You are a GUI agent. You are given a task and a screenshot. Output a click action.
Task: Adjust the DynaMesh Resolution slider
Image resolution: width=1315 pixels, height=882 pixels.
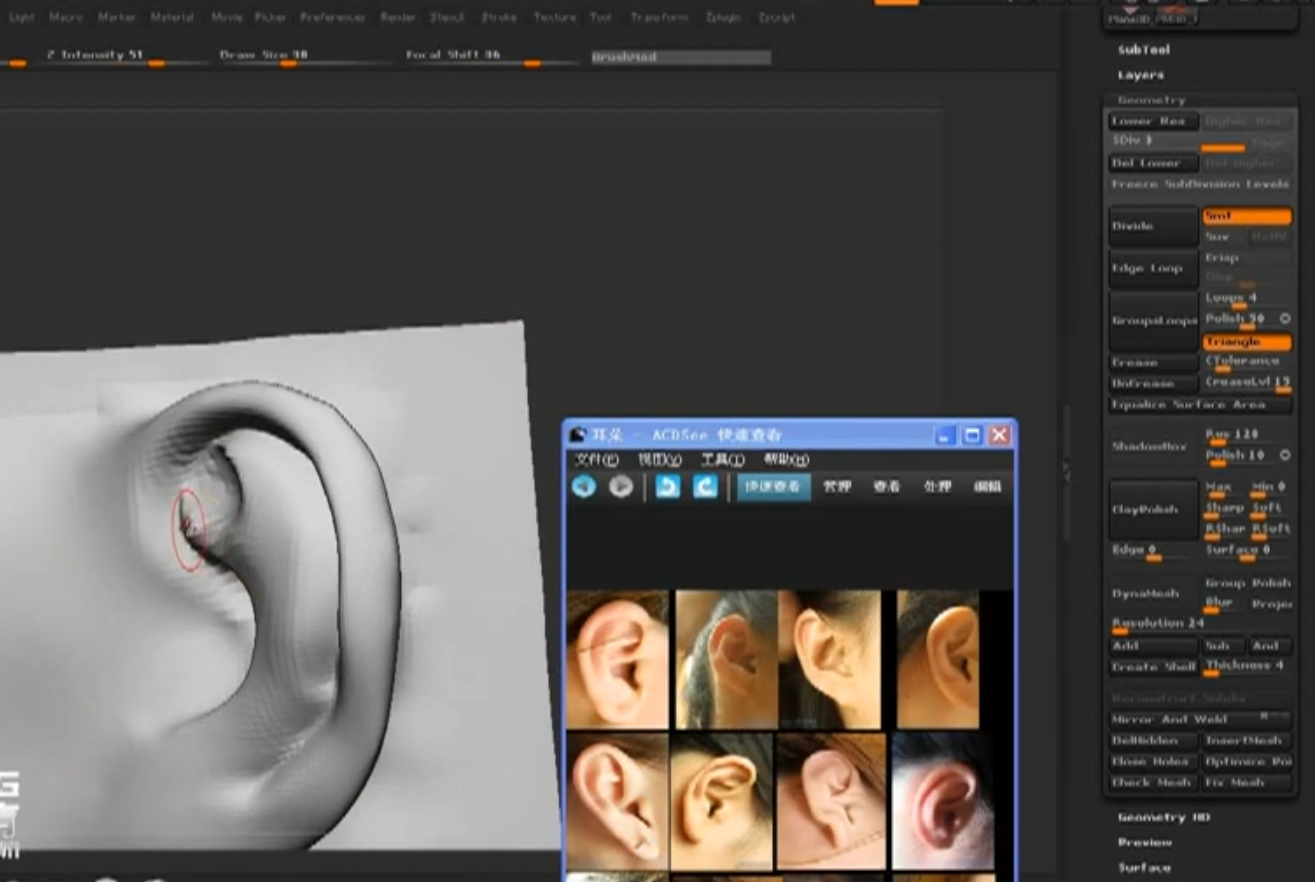[x=1200, y=624]
